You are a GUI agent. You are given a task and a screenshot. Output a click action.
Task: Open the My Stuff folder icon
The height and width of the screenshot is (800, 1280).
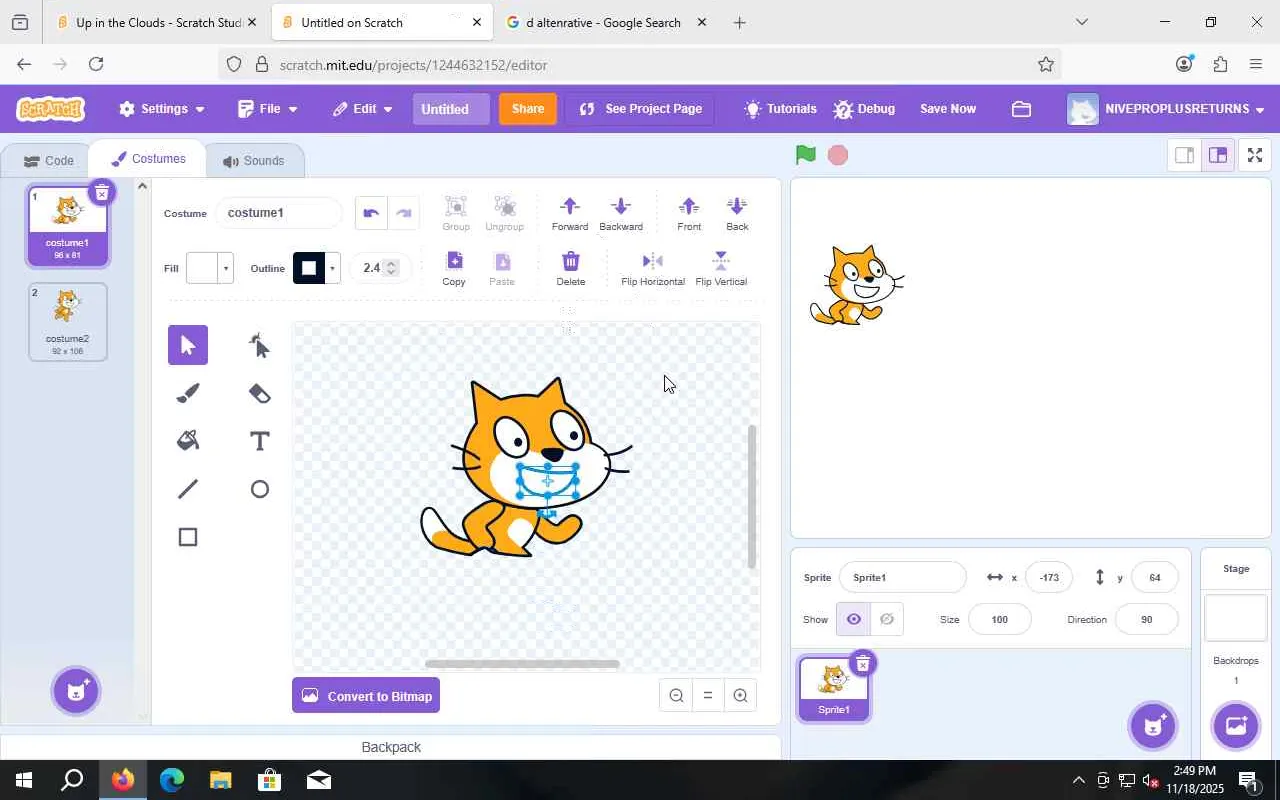pyautogui.click(x=1021, y=109)
